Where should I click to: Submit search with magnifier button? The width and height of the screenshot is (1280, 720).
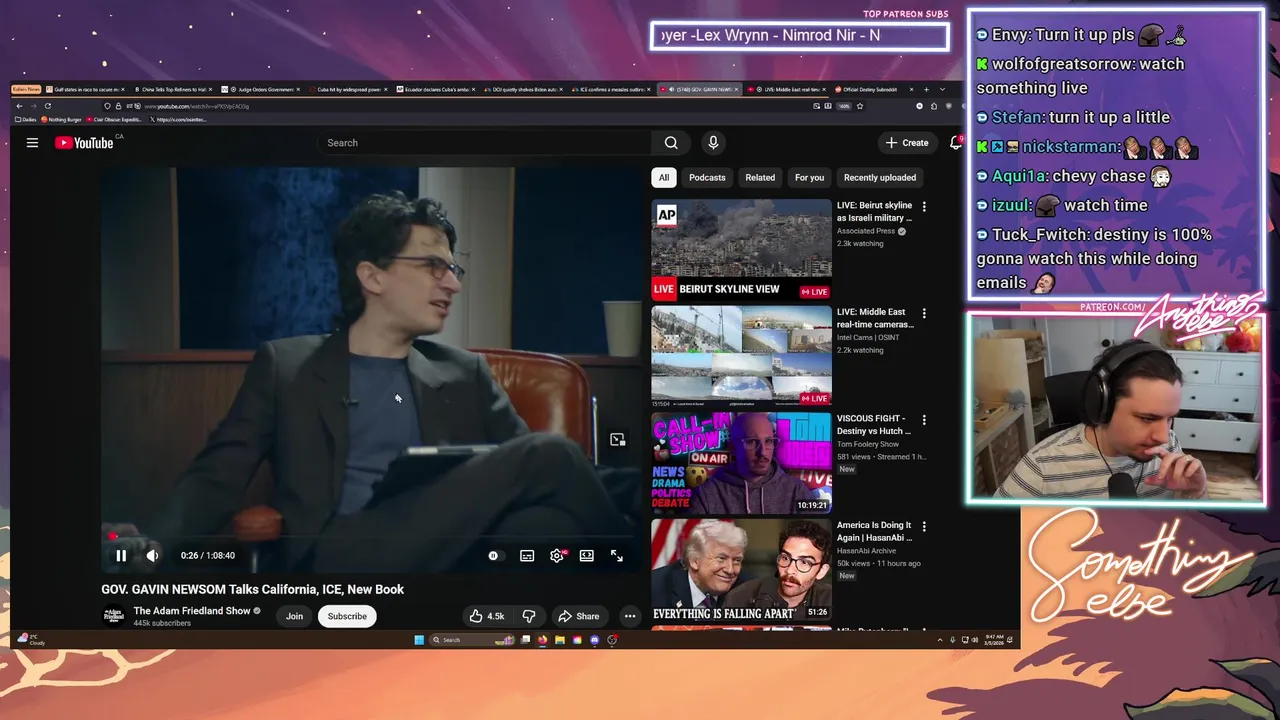pos(671,143)
